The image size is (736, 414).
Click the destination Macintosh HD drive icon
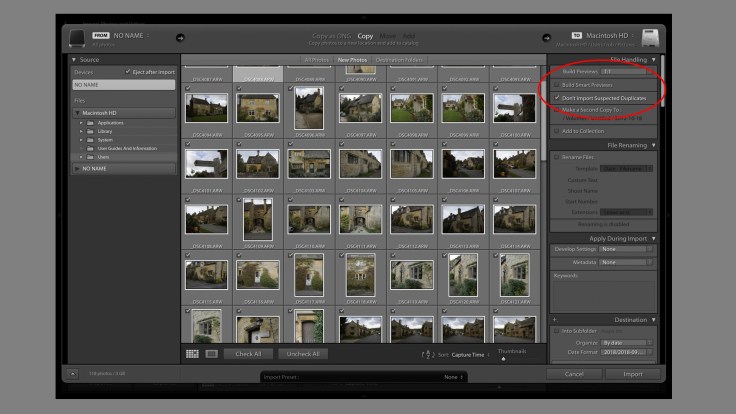tap(650, 37)
